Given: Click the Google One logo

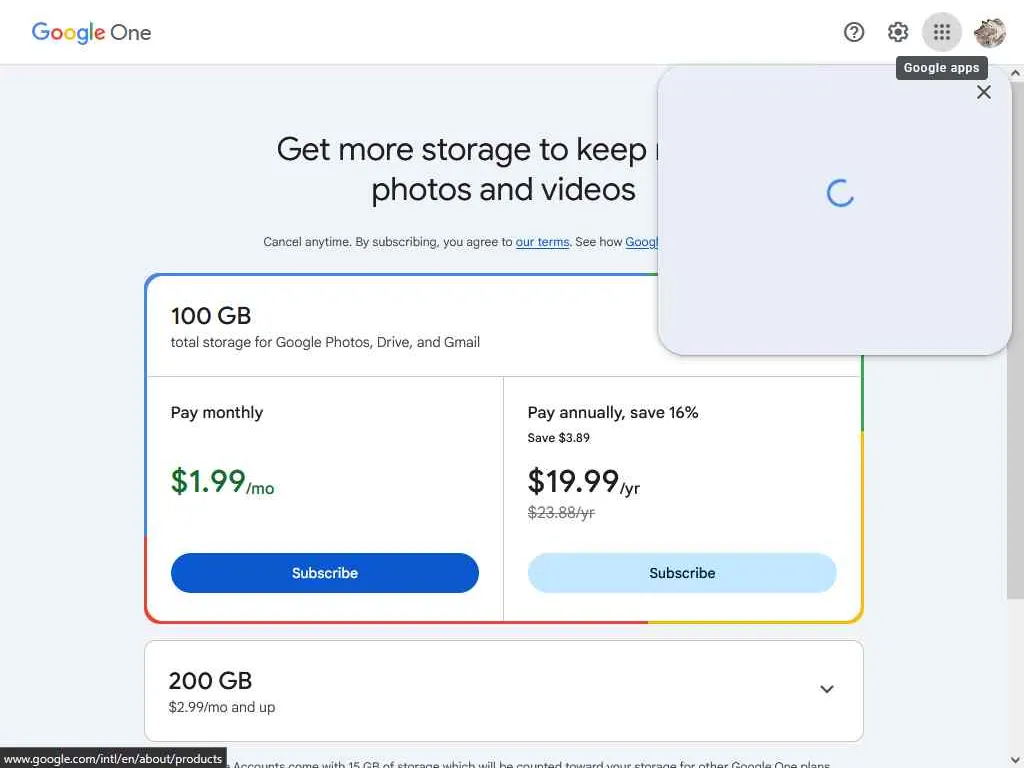Looking at the screenshot, I should [x=91, y=32].
